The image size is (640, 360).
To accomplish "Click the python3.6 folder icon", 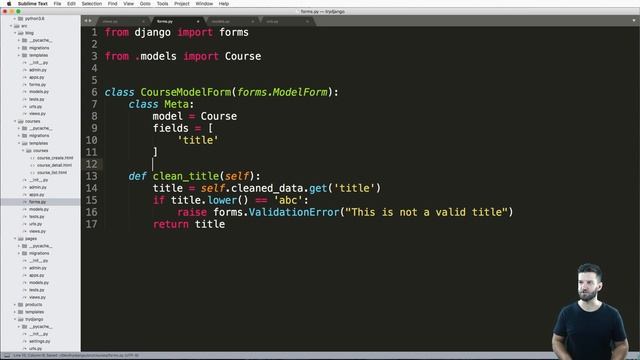I will 21,18.
